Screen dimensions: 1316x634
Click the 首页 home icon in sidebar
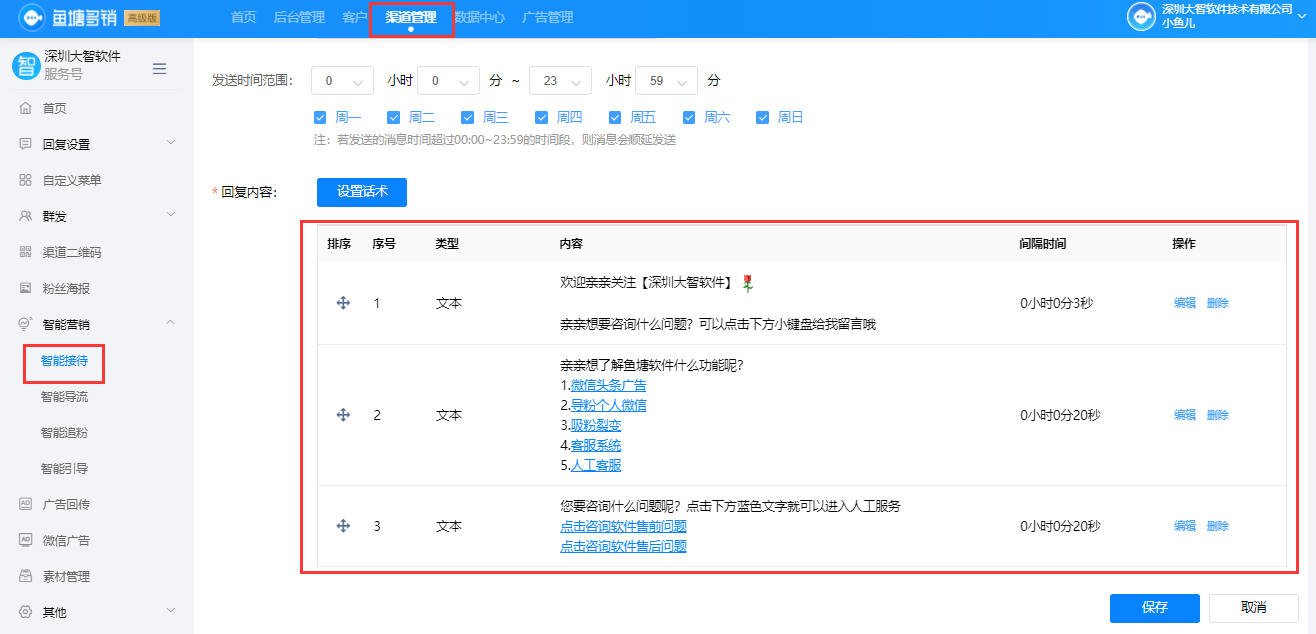25,108
